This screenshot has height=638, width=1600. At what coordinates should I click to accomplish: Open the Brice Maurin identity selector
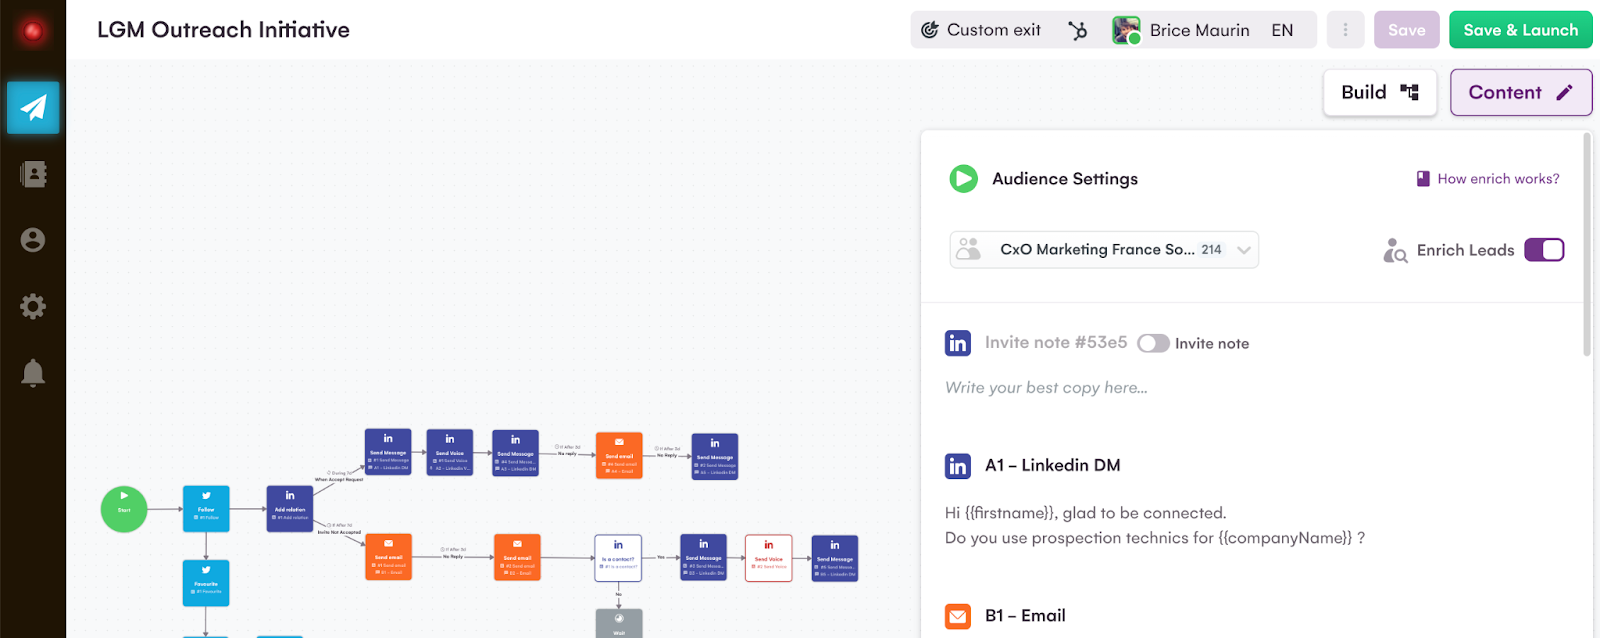pyautogui.click(x=1201, y=30)
